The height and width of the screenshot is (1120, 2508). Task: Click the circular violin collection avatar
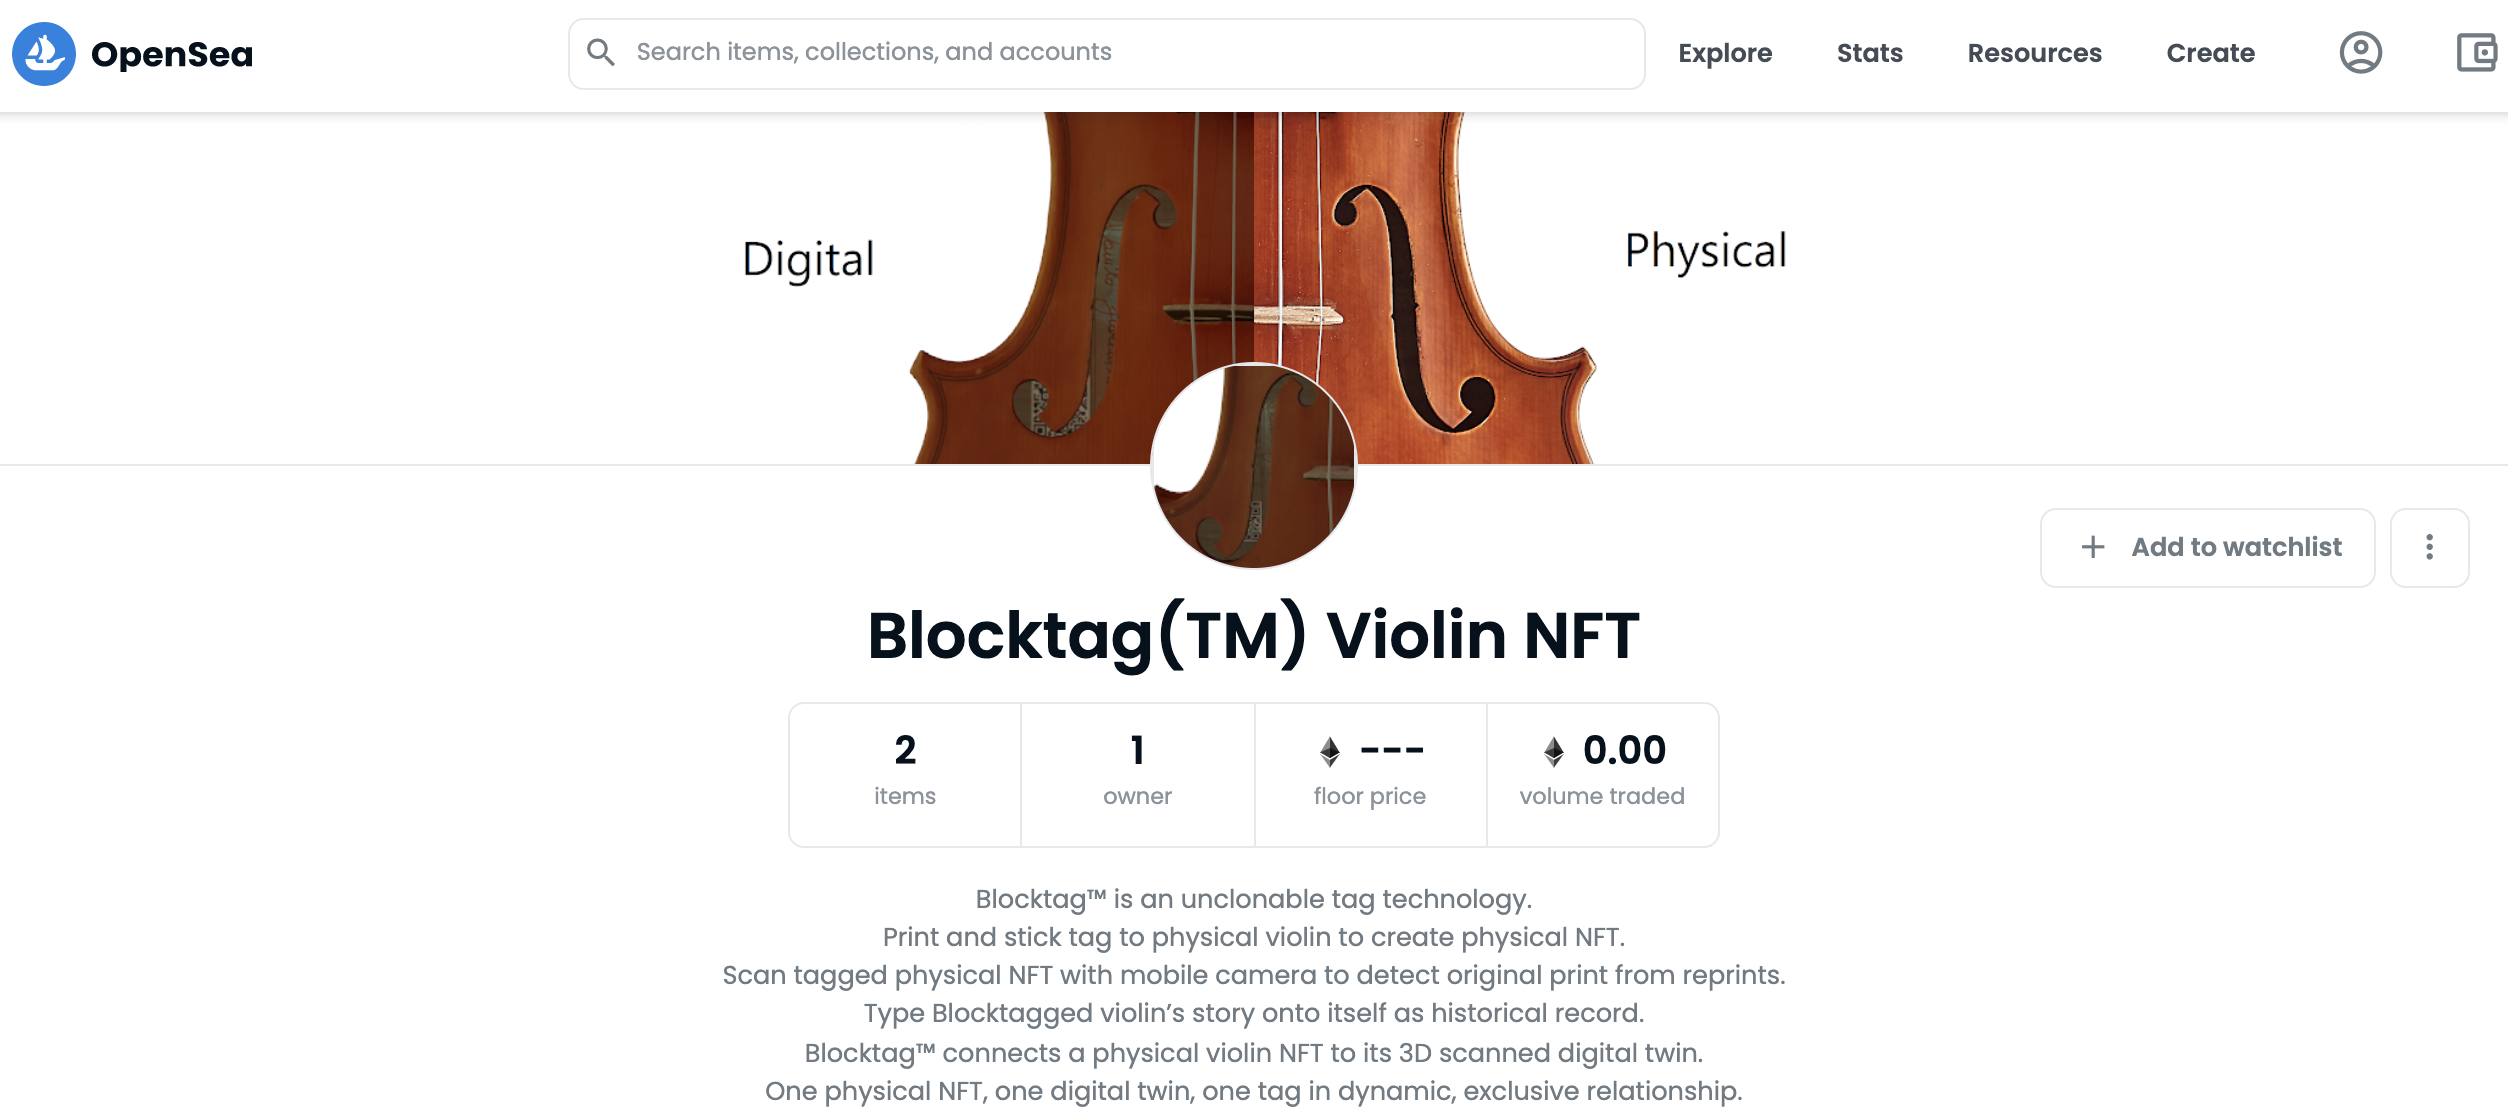click(1253, 466)
